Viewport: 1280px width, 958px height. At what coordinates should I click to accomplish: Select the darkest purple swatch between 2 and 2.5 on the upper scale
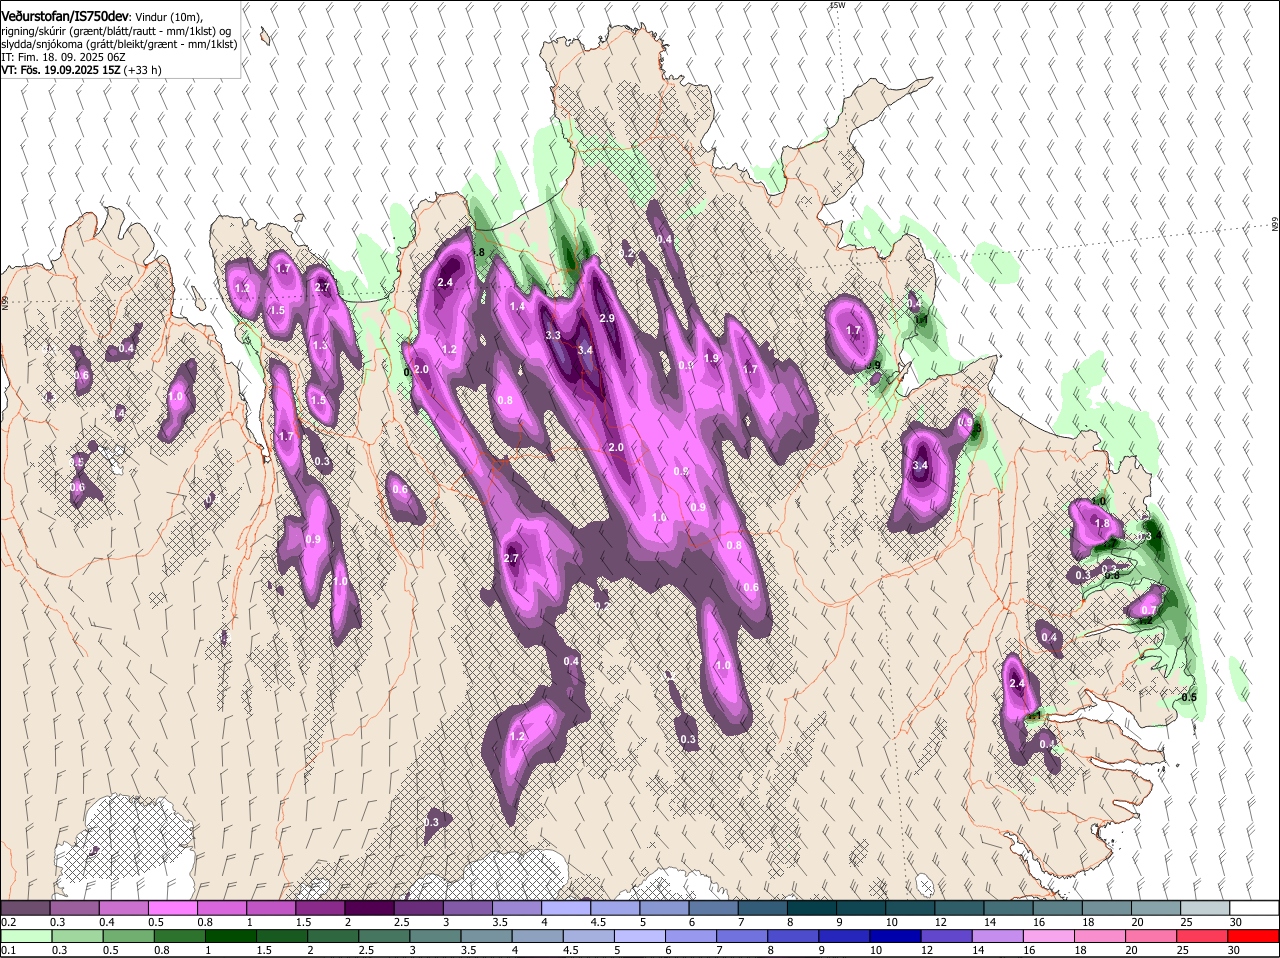tap(369, 908)
